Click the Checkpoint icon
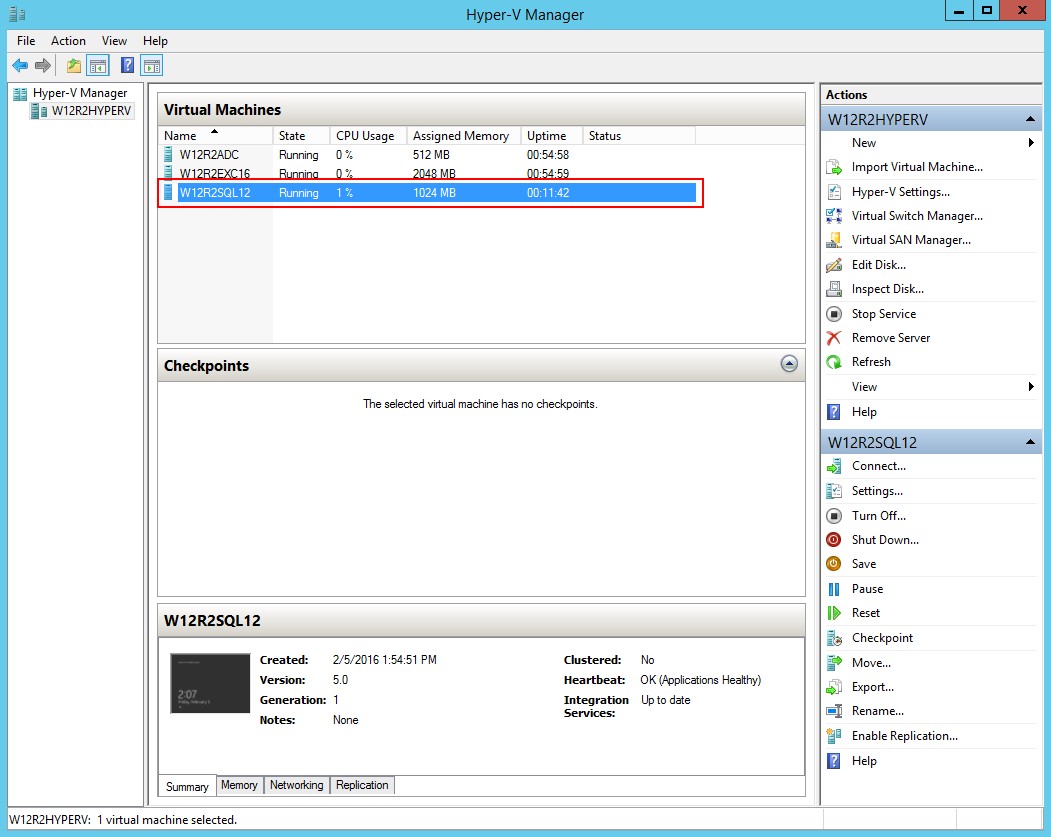The width and height of the screenshot is (1051, 837). coord(834,638)
